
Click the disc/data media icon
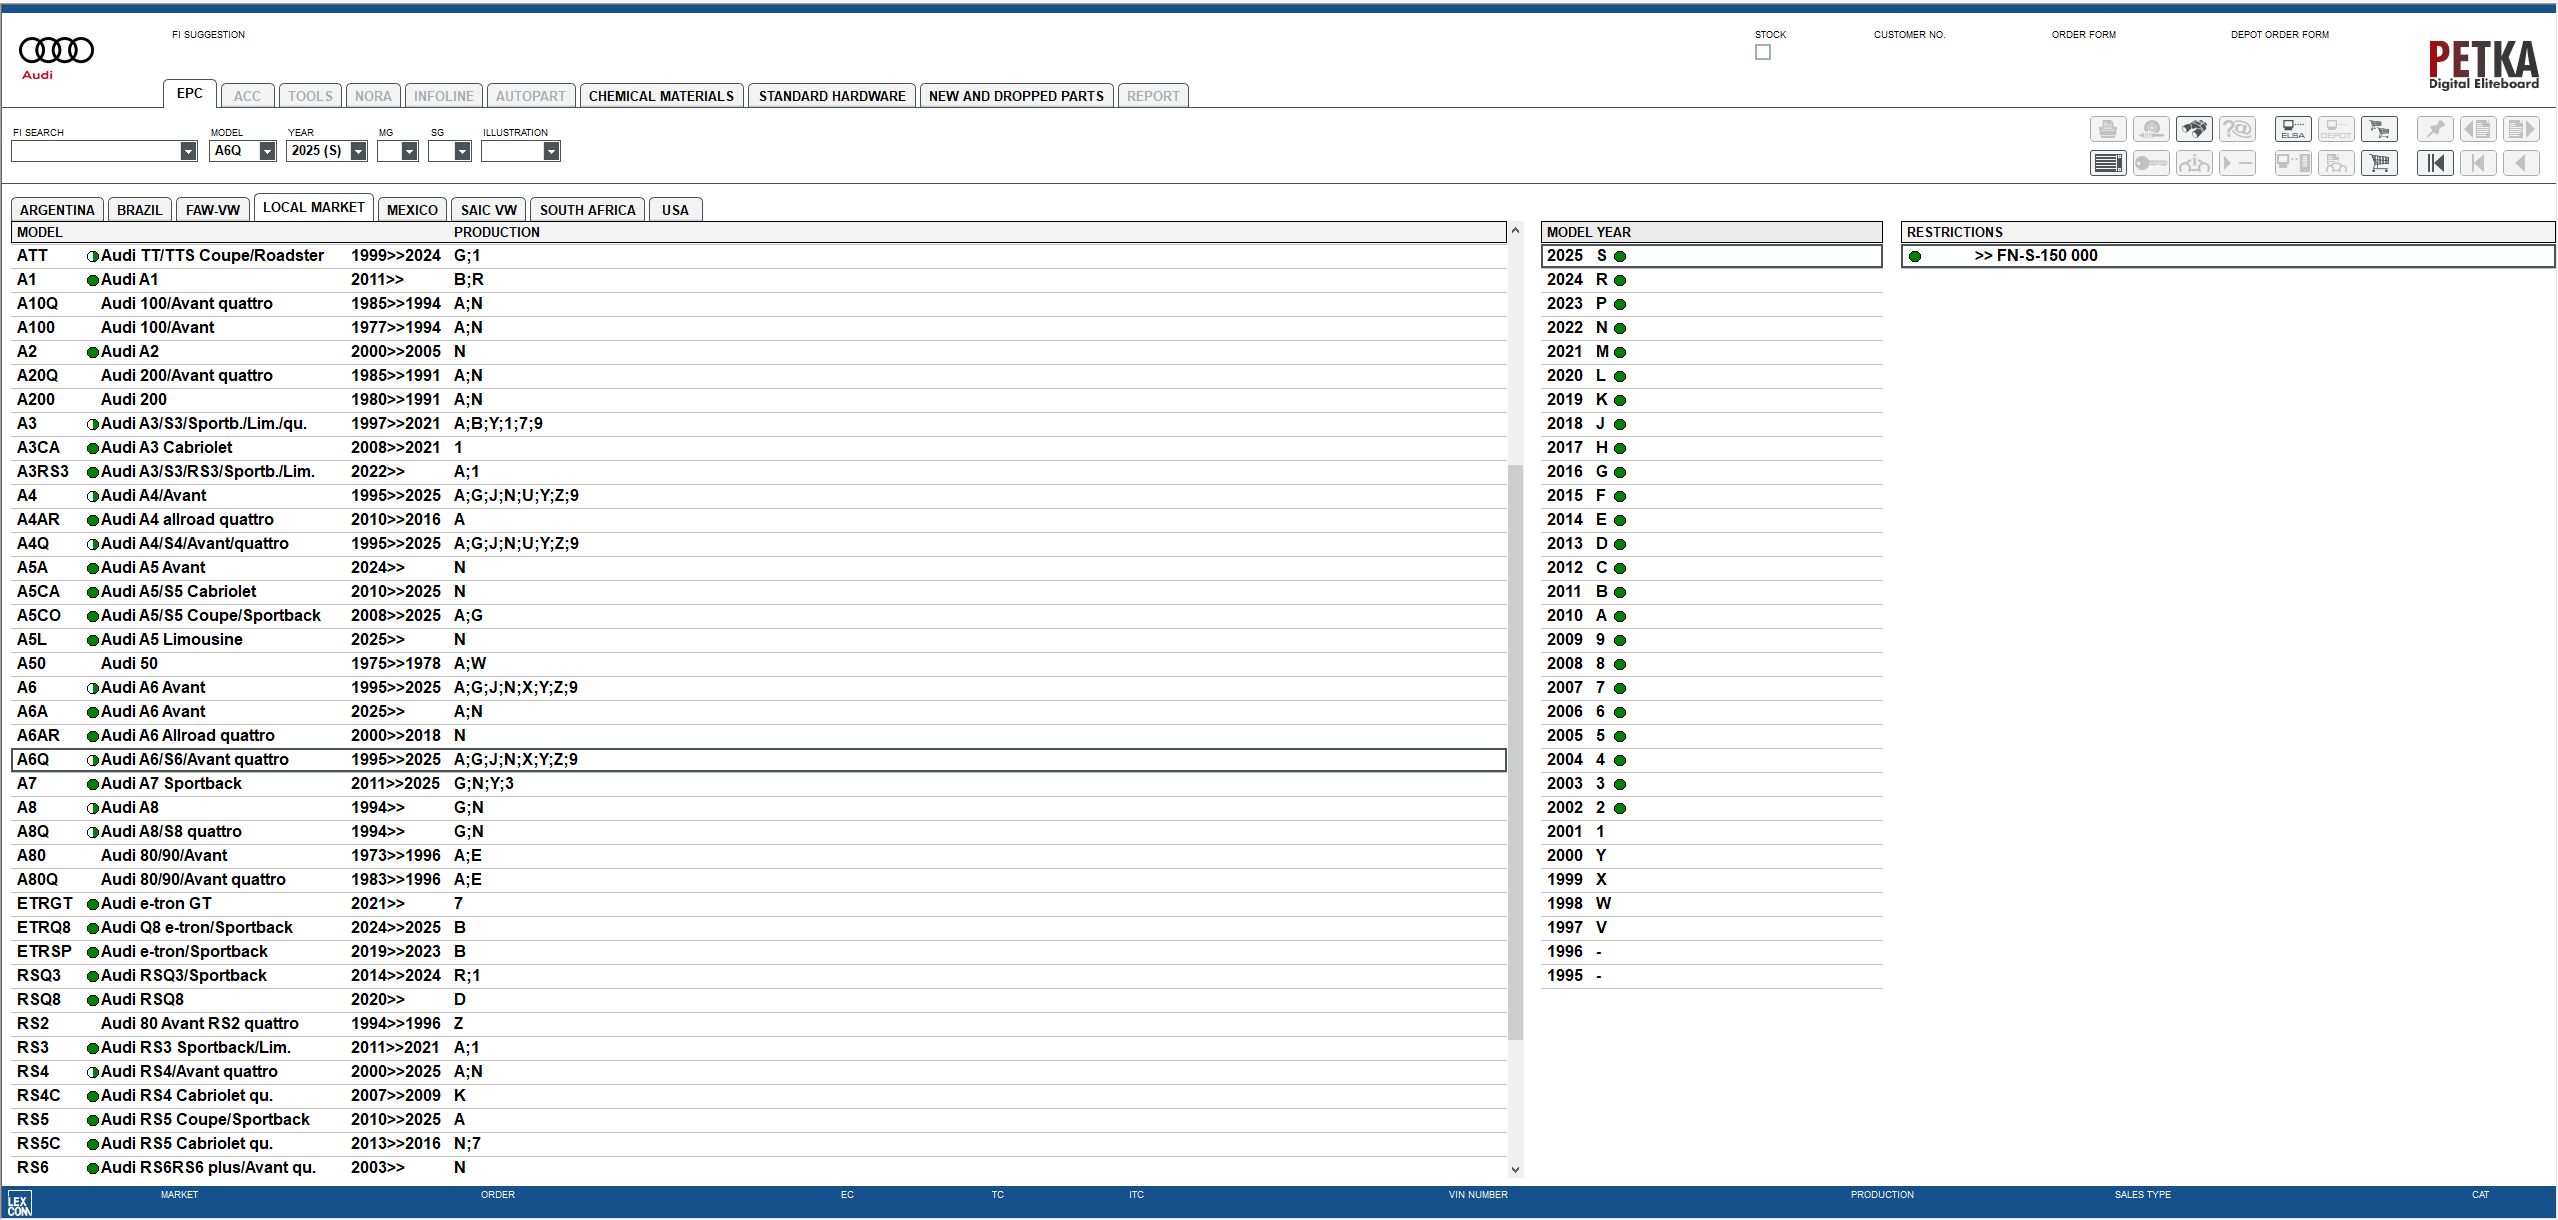coord(2151,129)
